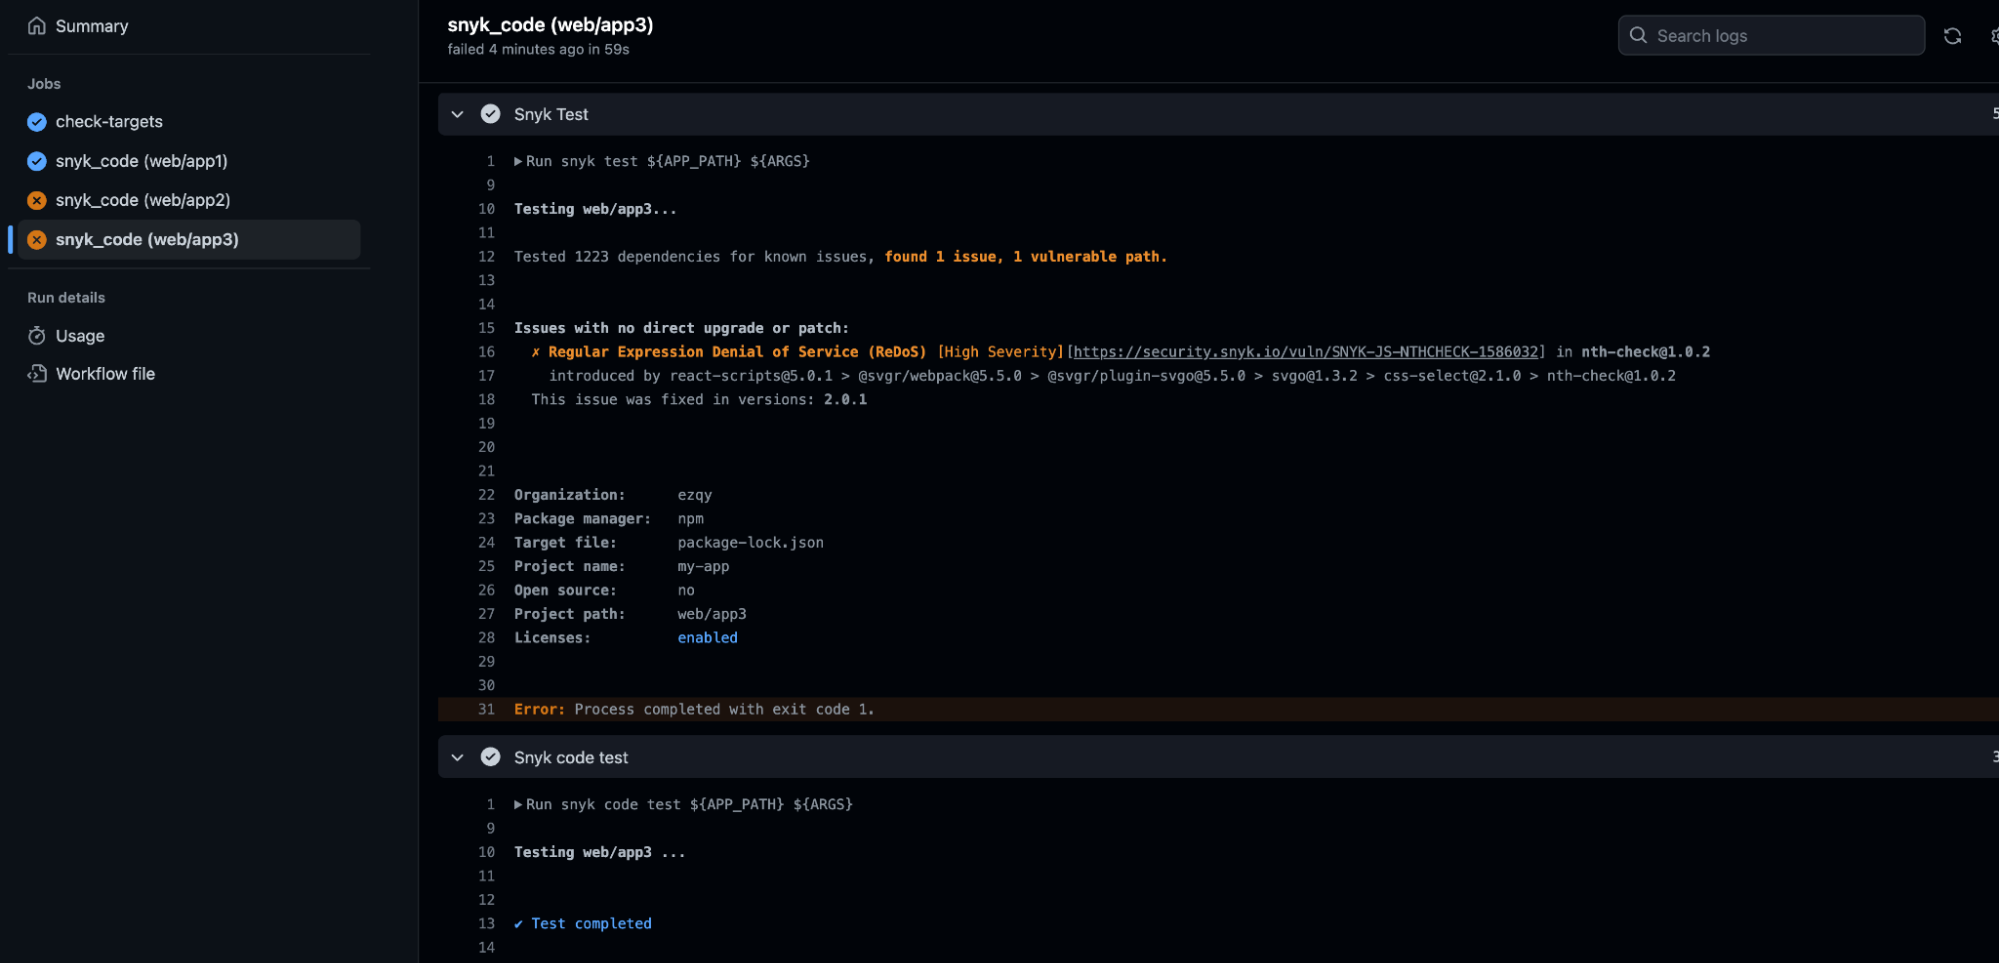This screenshot has height=964, width=1999.
Task: Click the Snyk Test step header
Action: coord(1218,114)
